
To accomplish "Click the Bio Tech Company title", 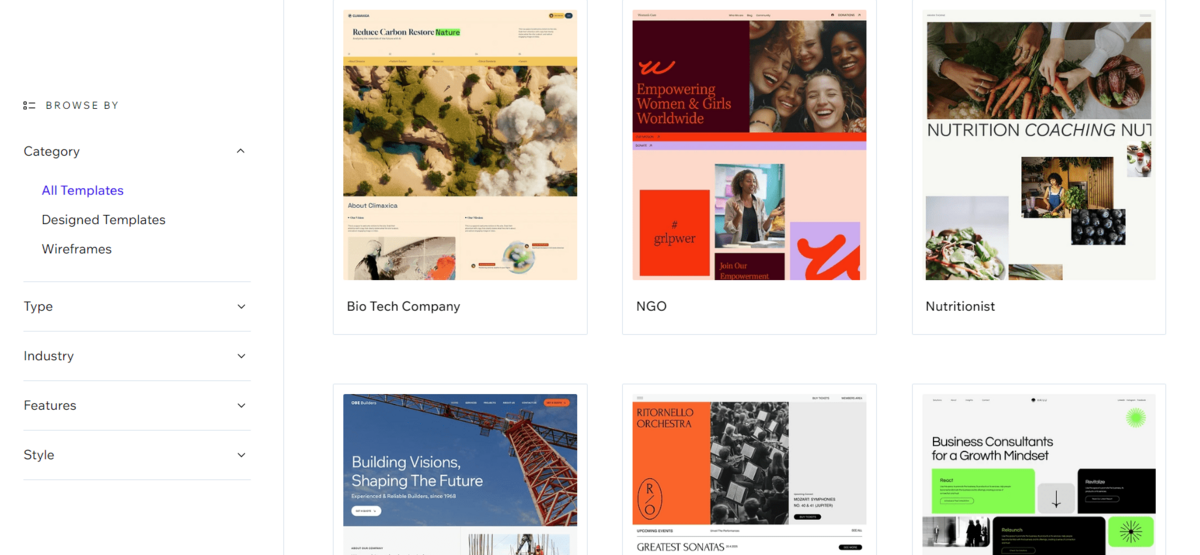I will coord(403,306).
